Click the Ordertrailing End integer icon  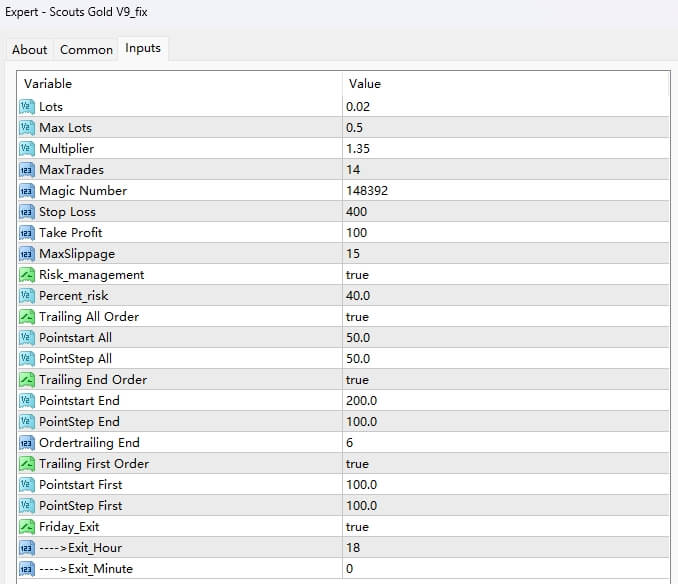(x=27, y=442)
